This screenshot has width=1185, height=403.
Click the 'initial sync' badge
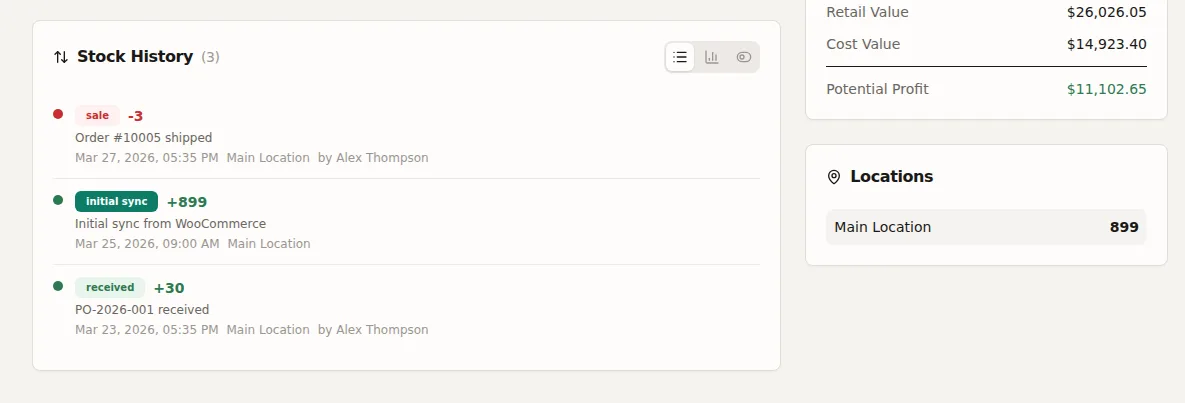point(116,201)
